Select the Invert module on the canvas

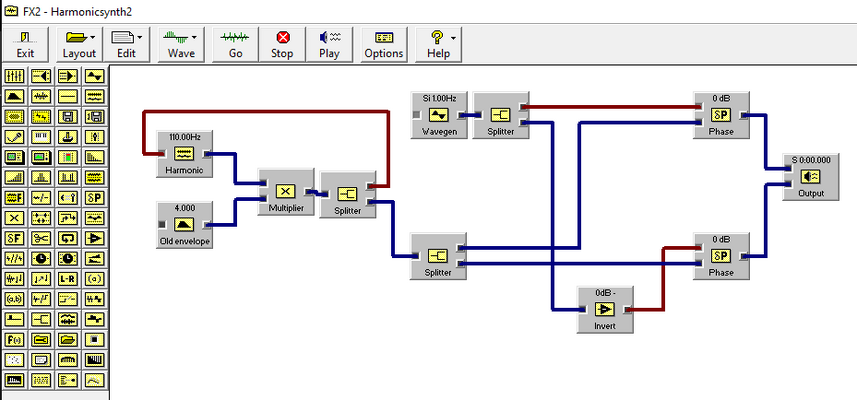click(605, 310)
